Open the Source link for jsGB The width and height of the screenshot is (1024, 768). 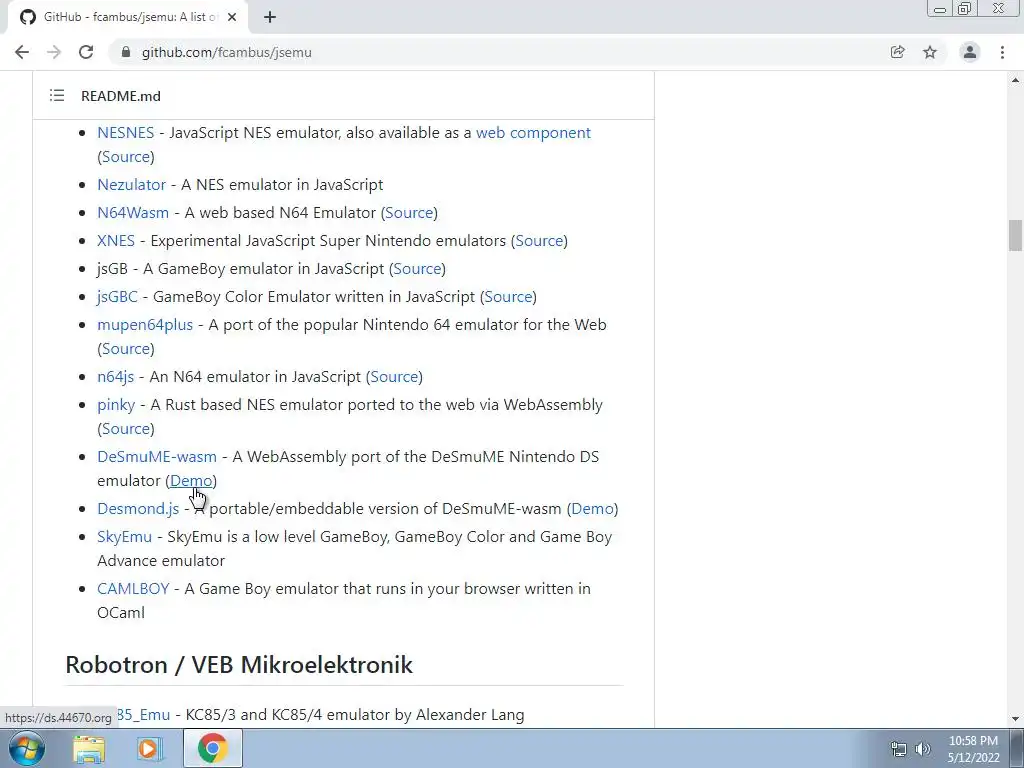tap(417, 269)
